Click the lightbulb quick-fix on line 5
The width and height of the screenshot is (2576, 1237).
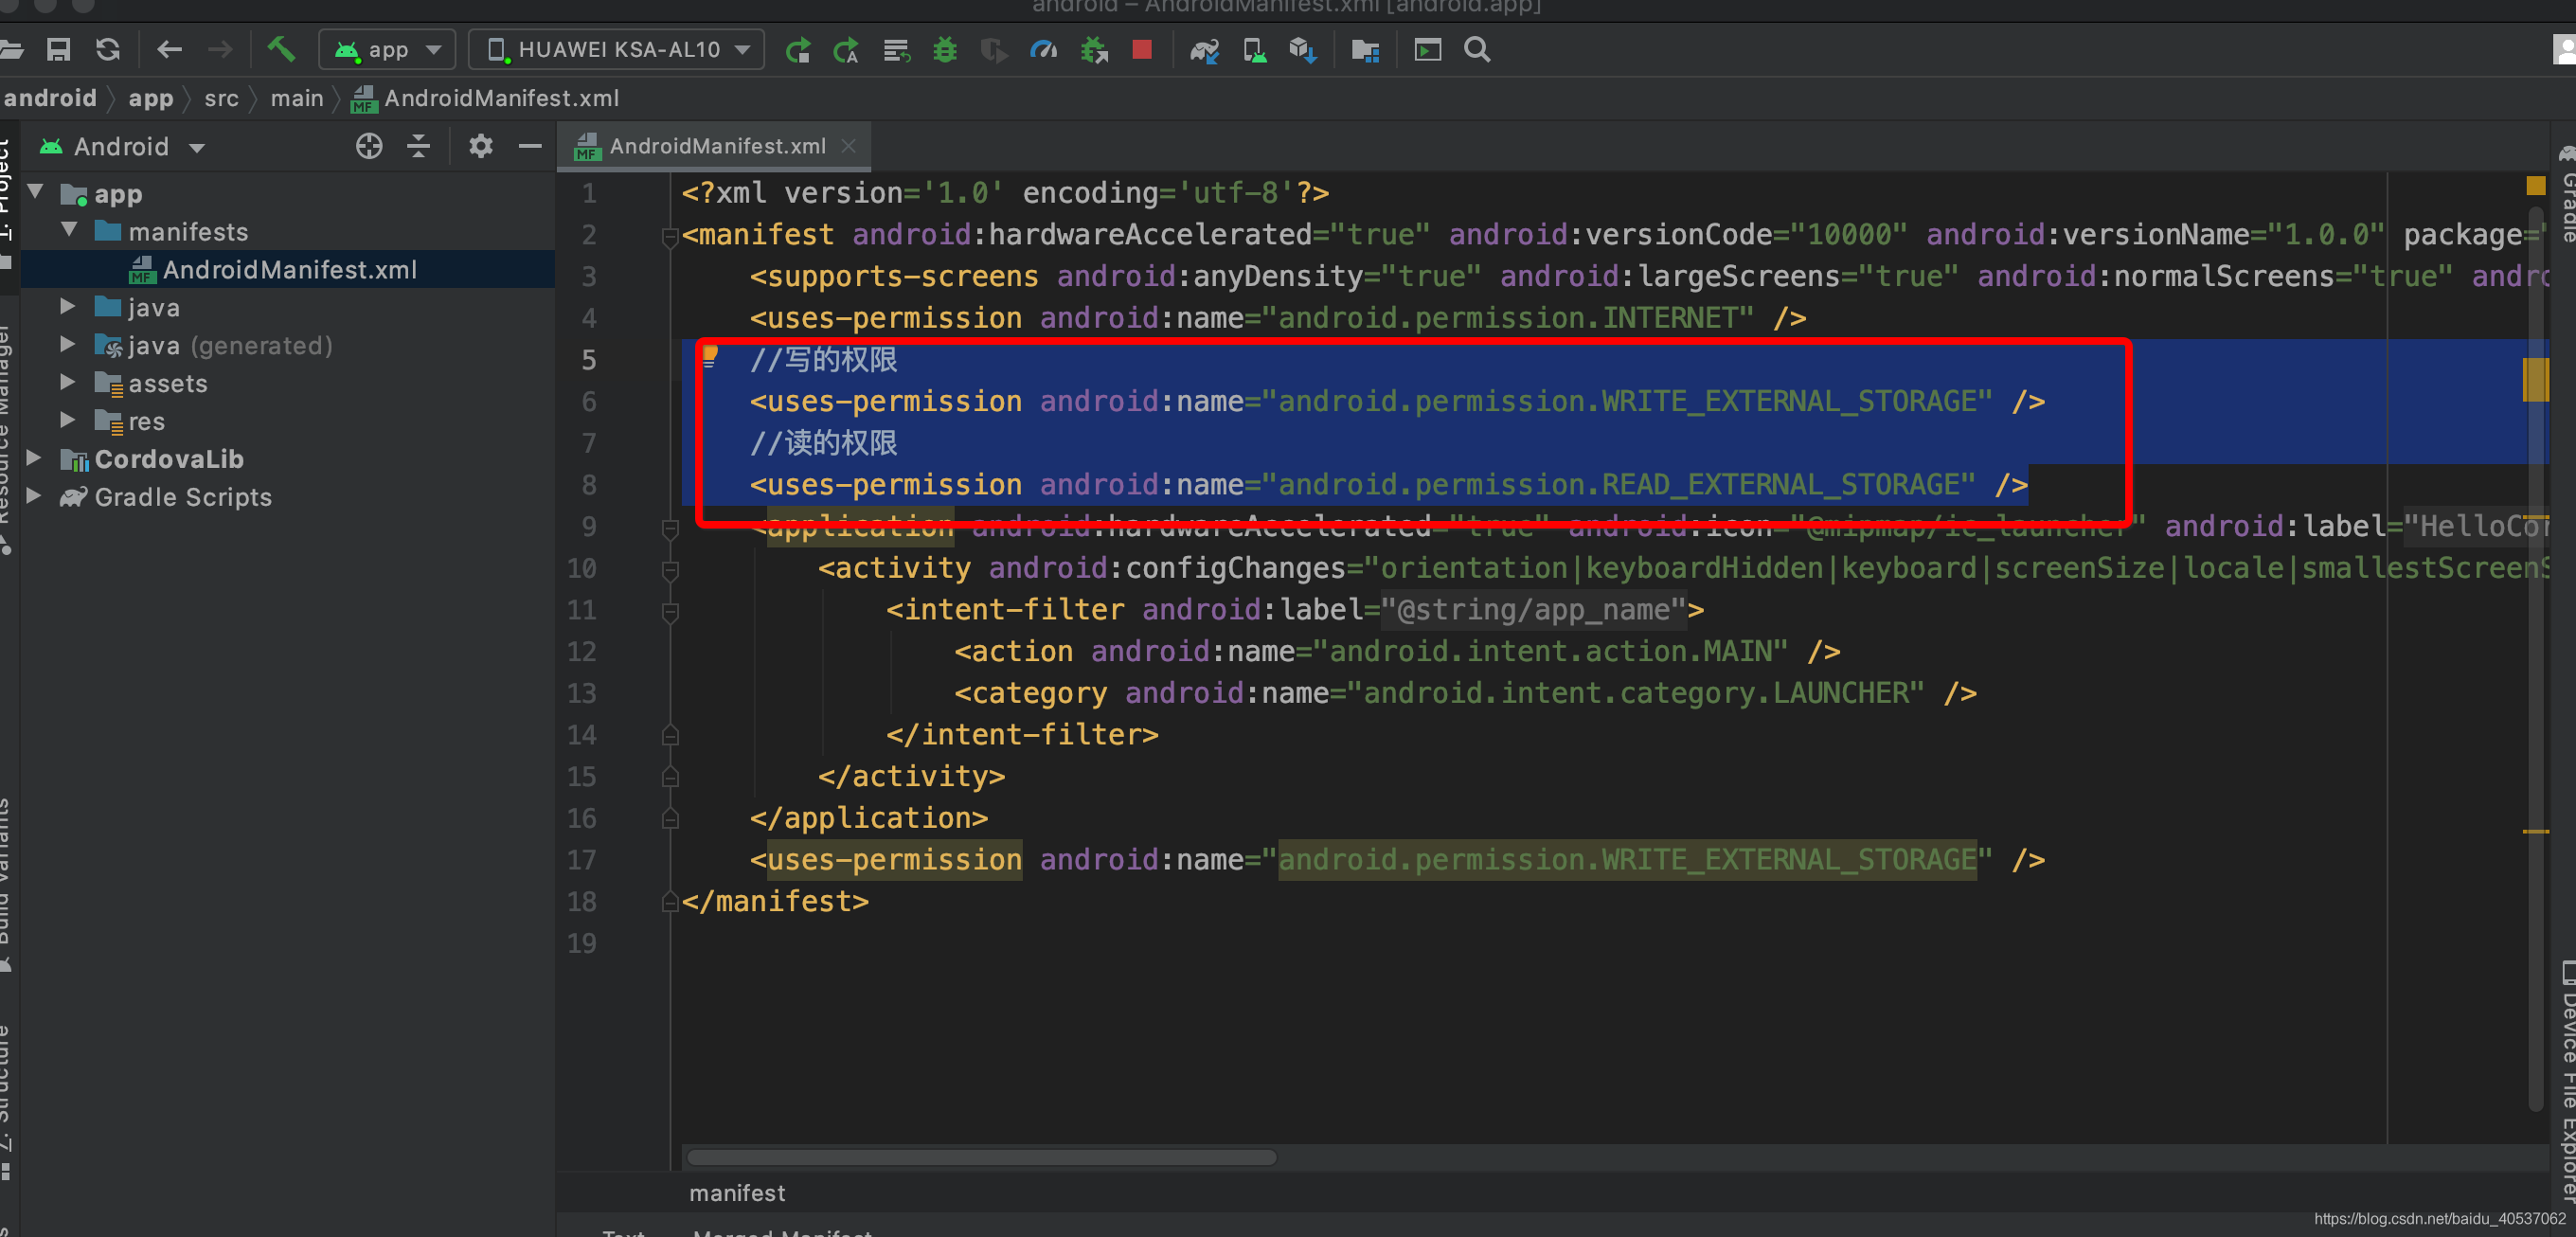pos(710,355)
